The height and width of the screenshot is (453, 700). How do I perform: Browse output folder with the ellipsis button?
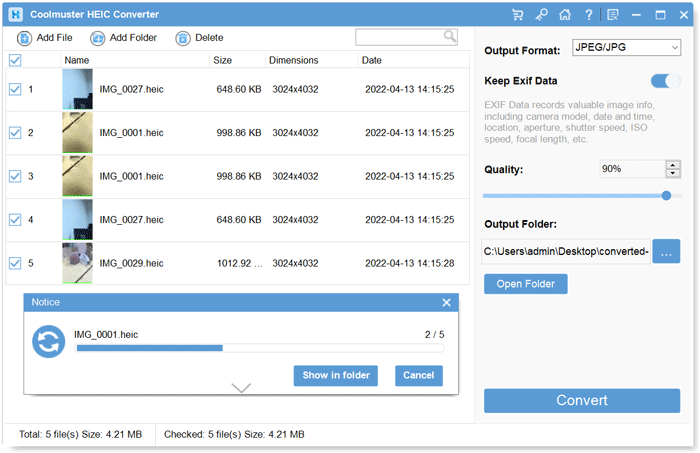coord(666,252)
